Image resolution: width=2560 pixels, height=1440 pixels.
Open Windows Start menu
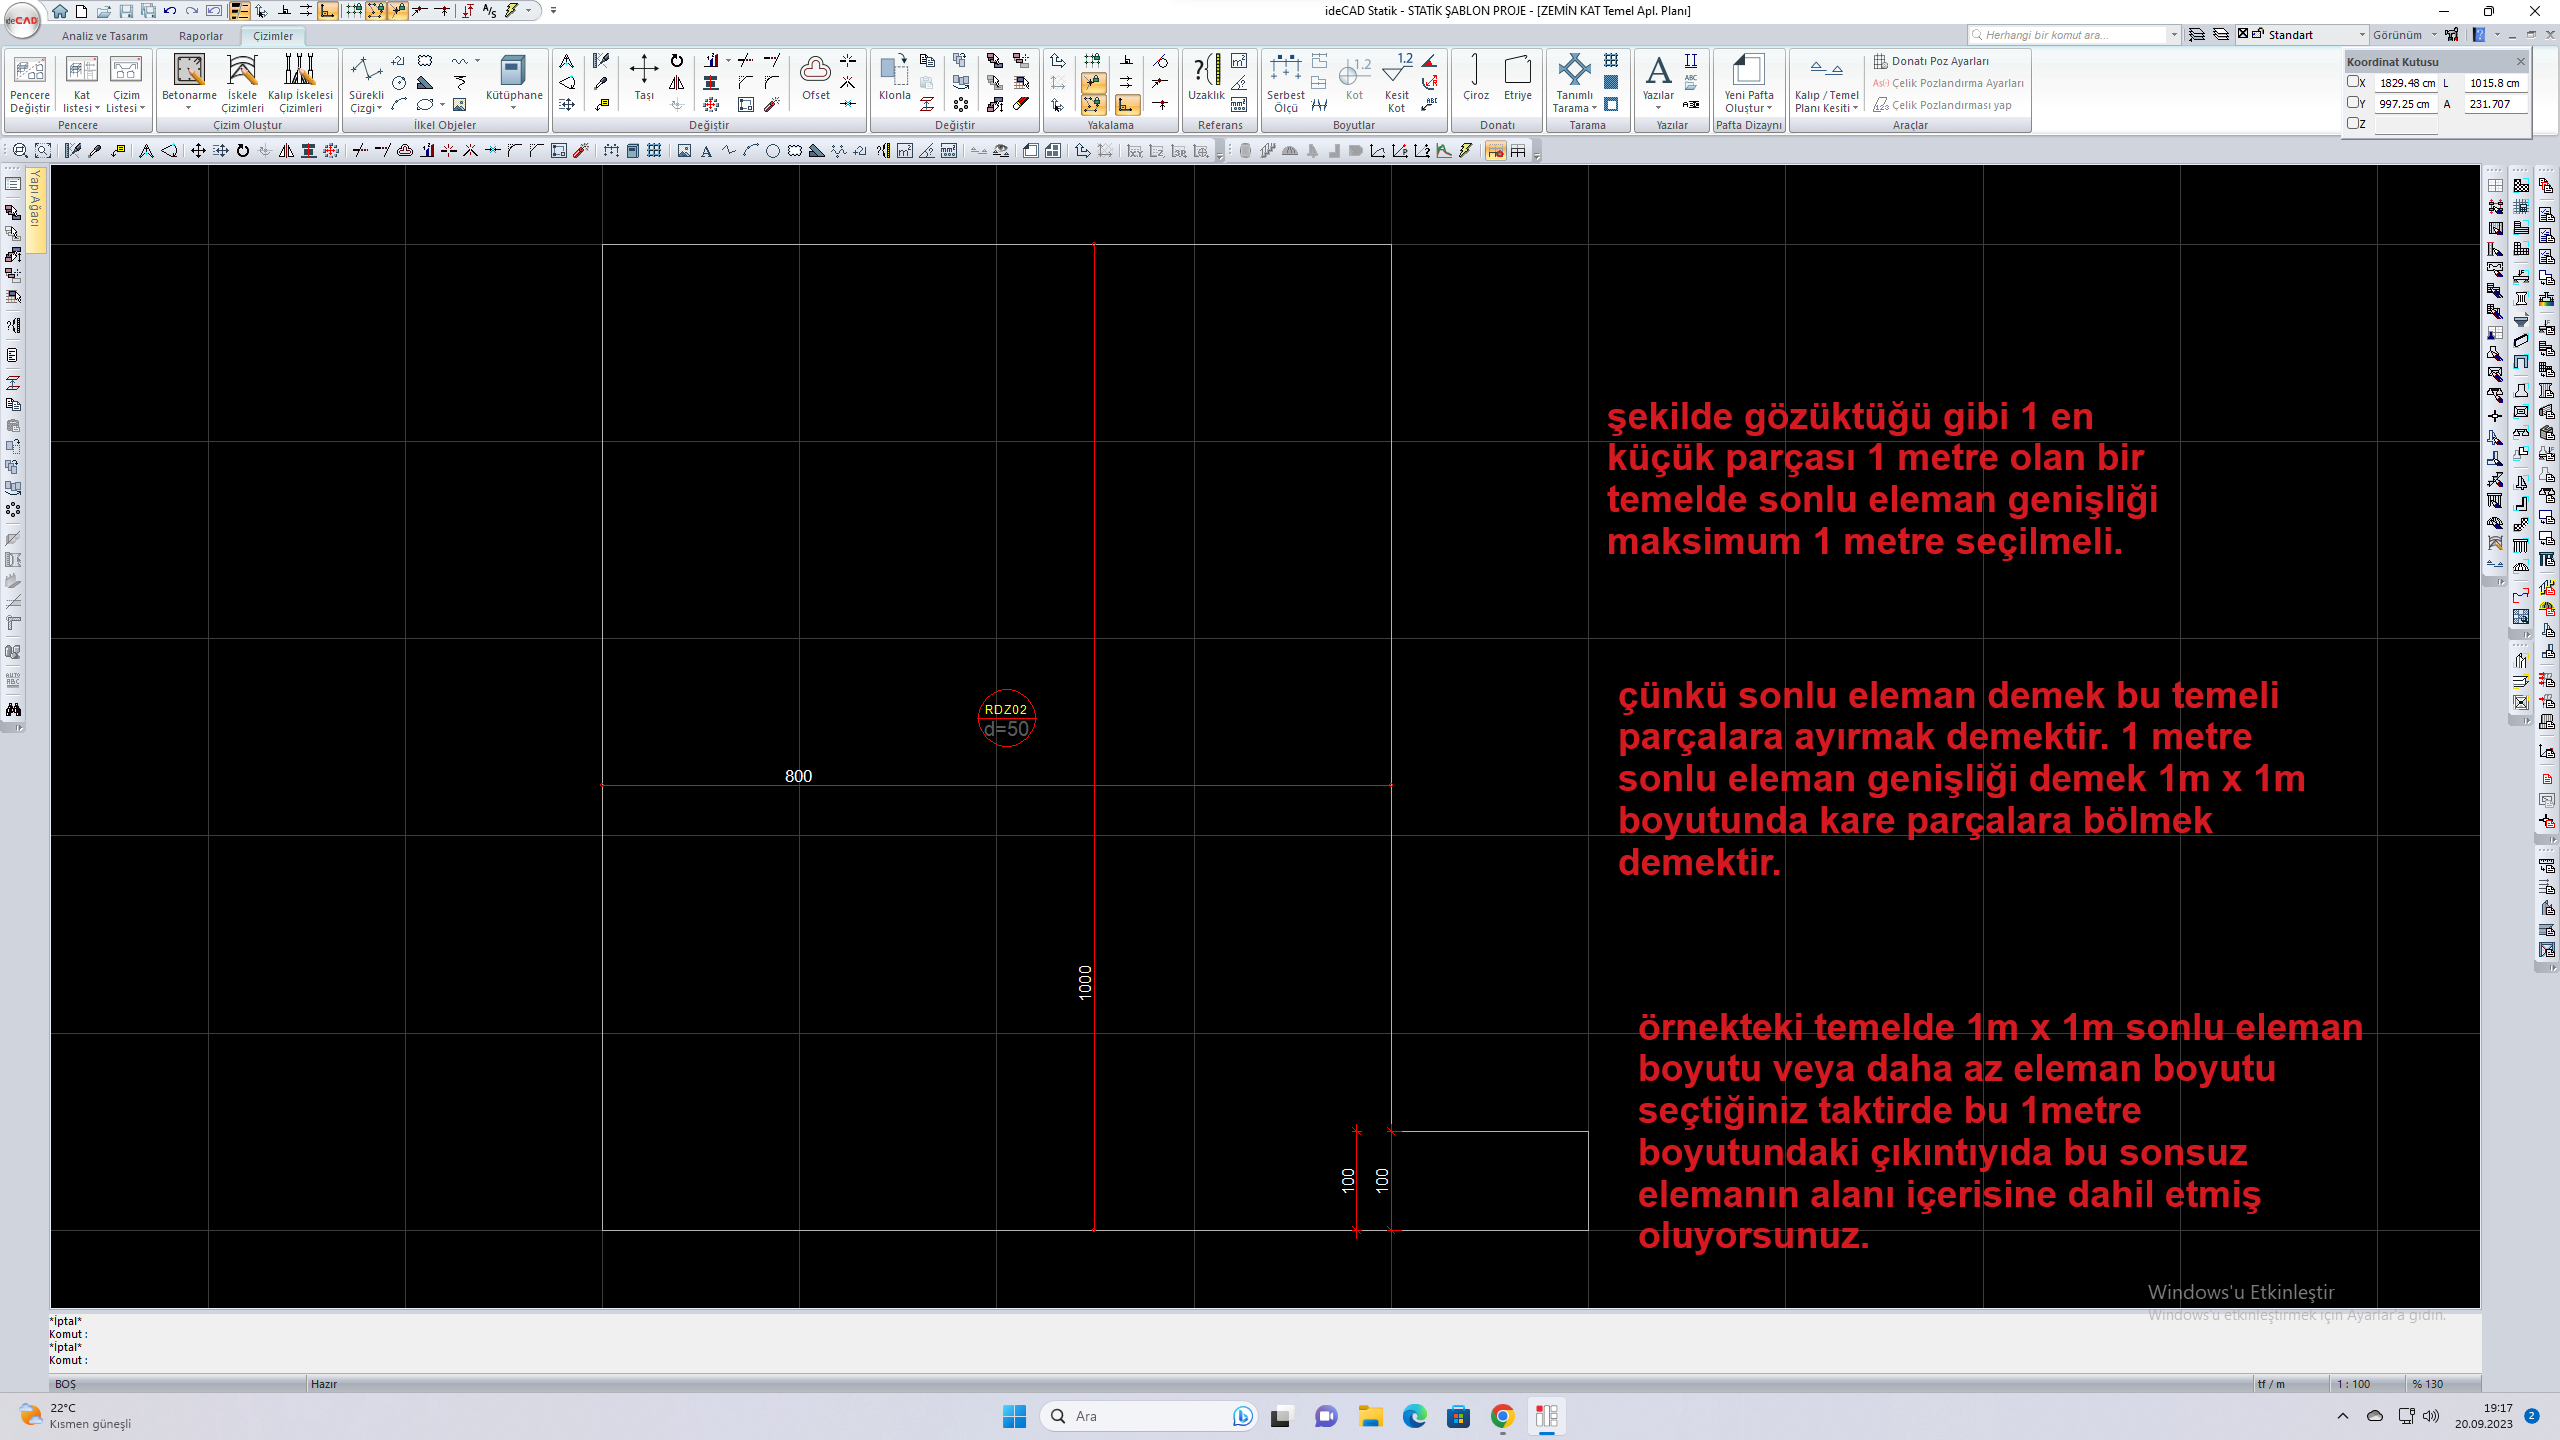(x=1014, y=1416)
